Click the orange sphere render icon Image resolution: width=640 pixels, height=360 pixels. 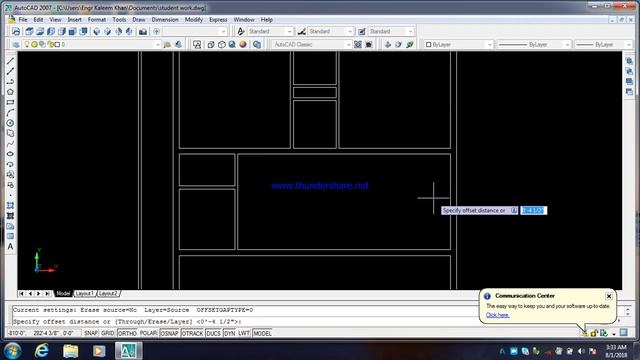243,44
